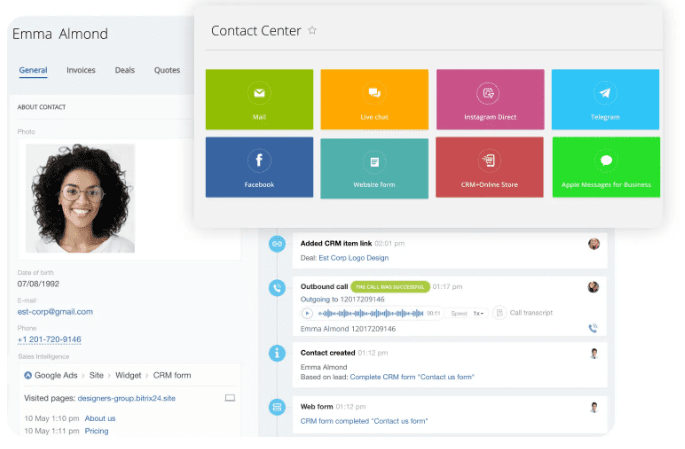Click the form icon beside Web form entry

pos(277,407)
